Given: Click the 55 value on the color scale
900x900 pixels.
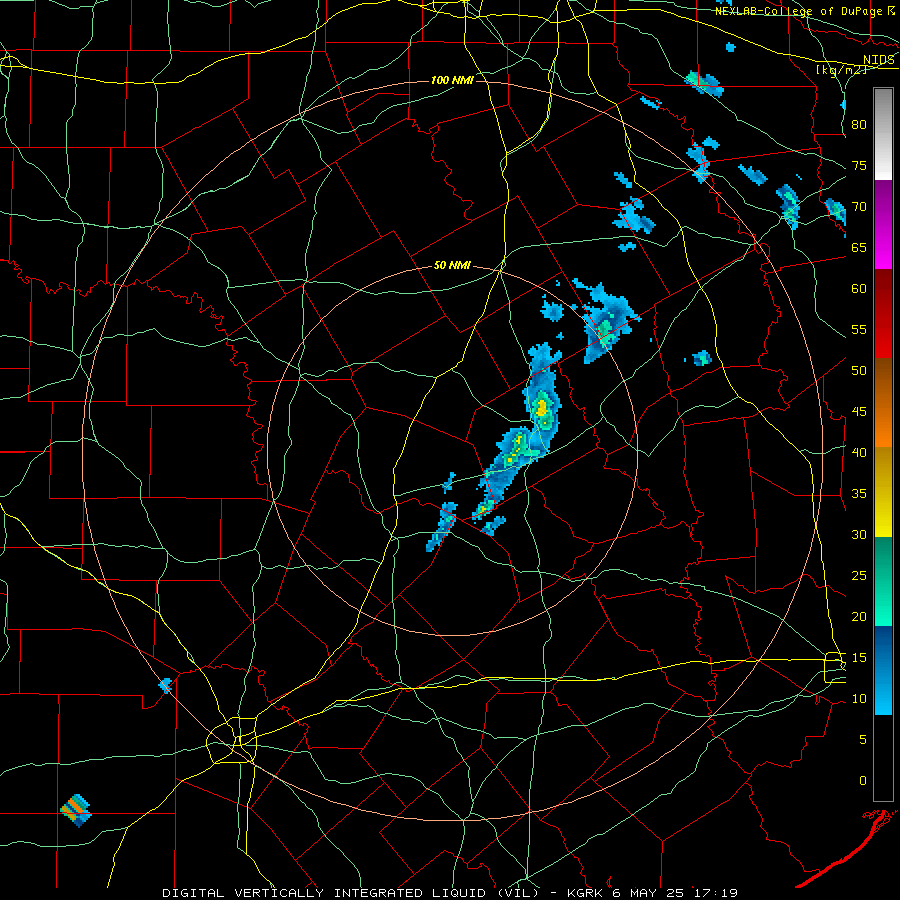Looking at the screenshot, I should 859,329.
